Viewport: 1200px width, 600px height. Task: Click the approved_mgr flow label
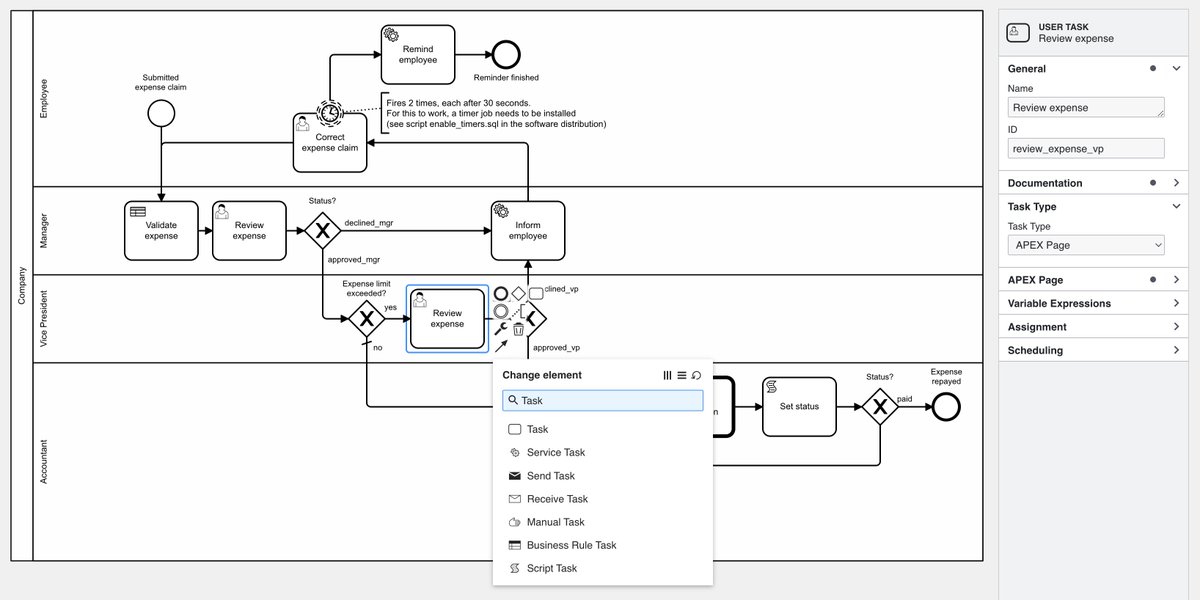354,260
